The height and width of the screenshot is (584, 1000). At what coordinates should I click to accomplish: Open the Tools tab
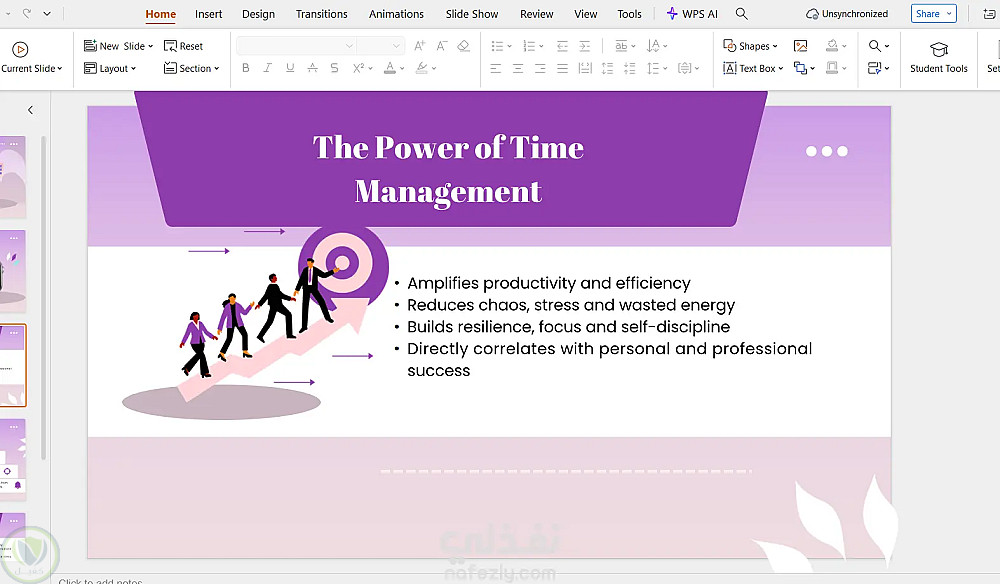coord(629,14)
